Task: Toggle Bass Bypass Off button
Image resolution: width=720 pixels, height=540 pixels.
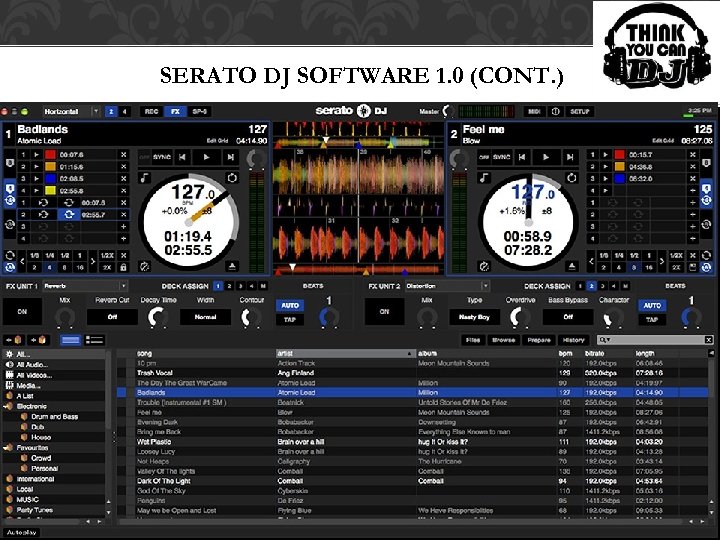Action: point(568,317)
